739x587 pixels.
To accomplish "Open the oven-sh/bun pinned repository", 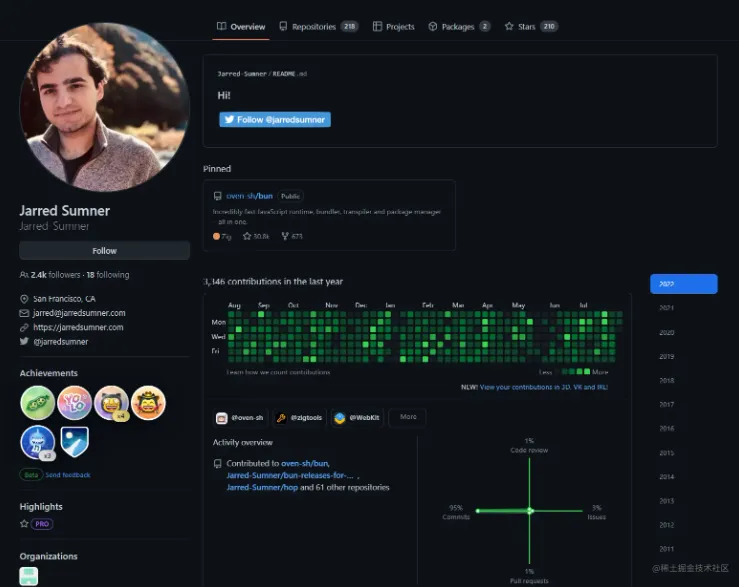I will coord(249,196).
